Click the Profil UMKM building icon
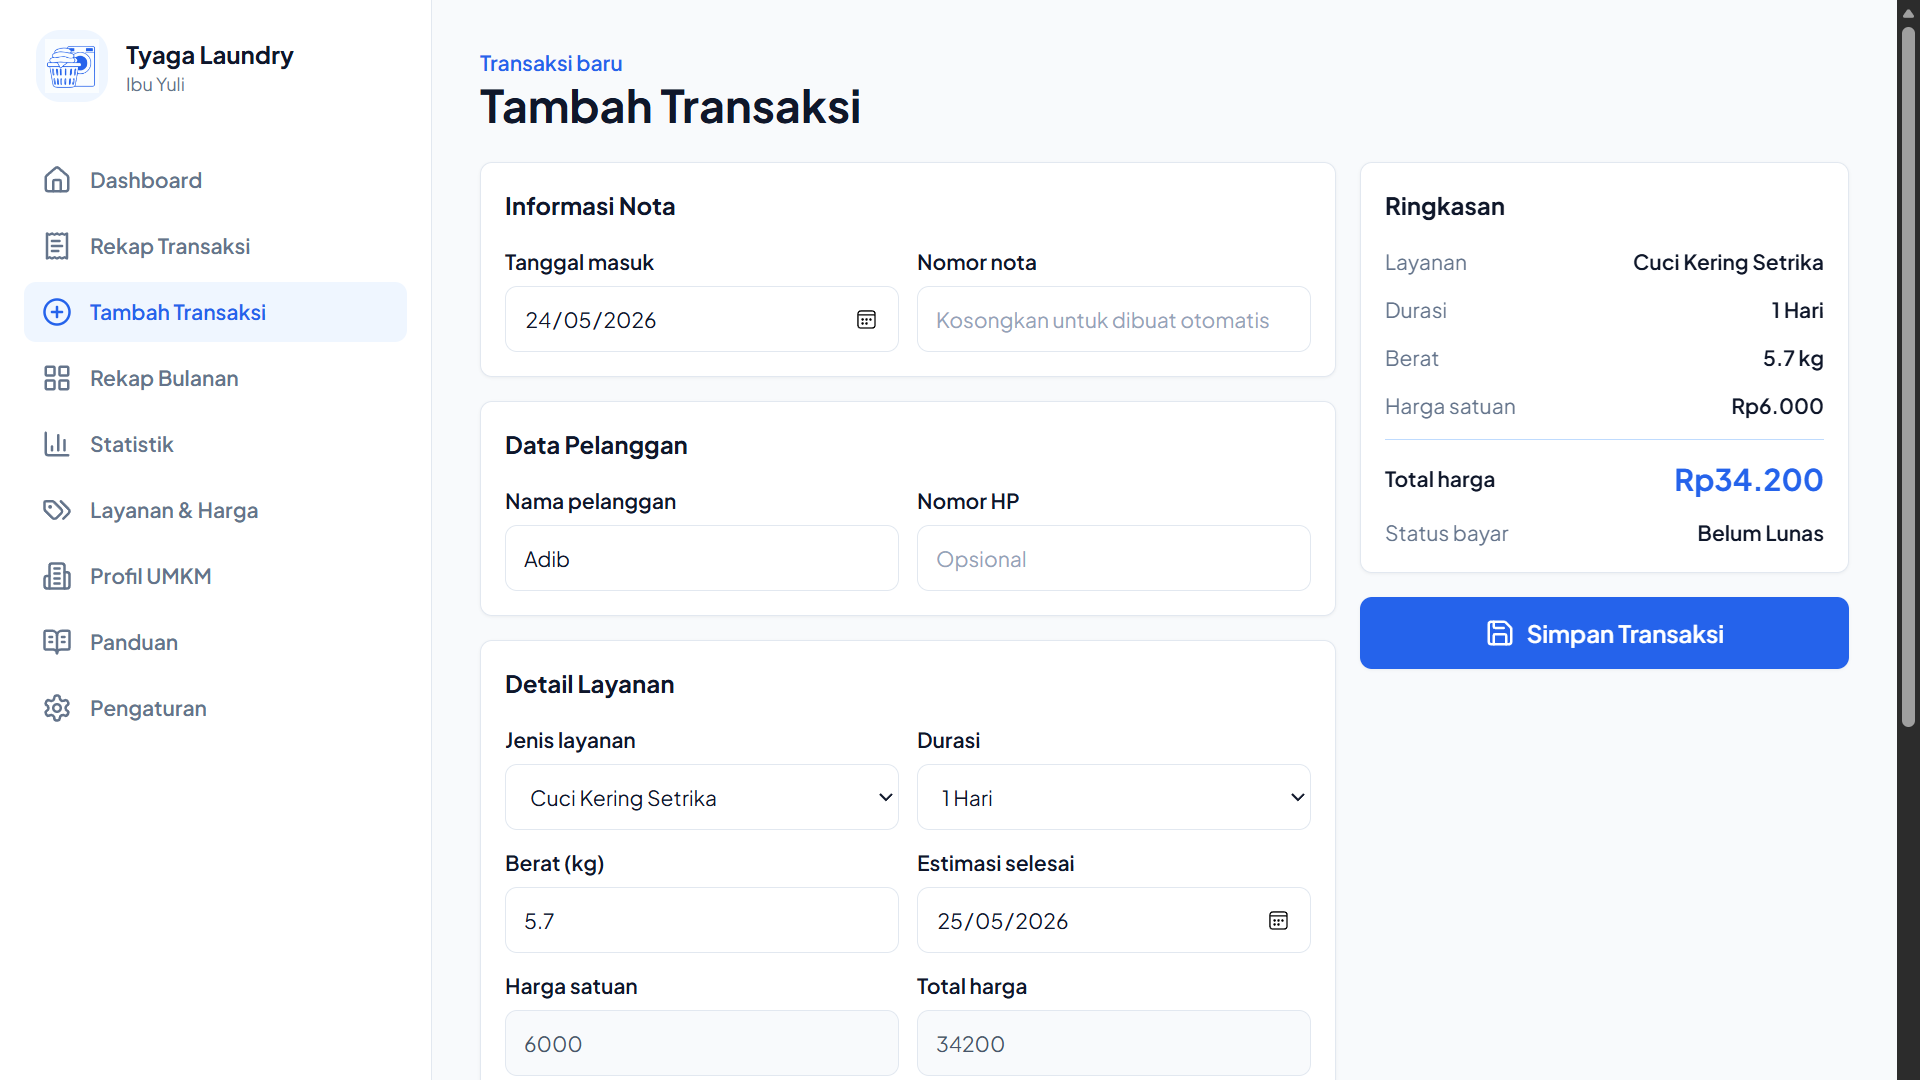 (x=57, y=576)
